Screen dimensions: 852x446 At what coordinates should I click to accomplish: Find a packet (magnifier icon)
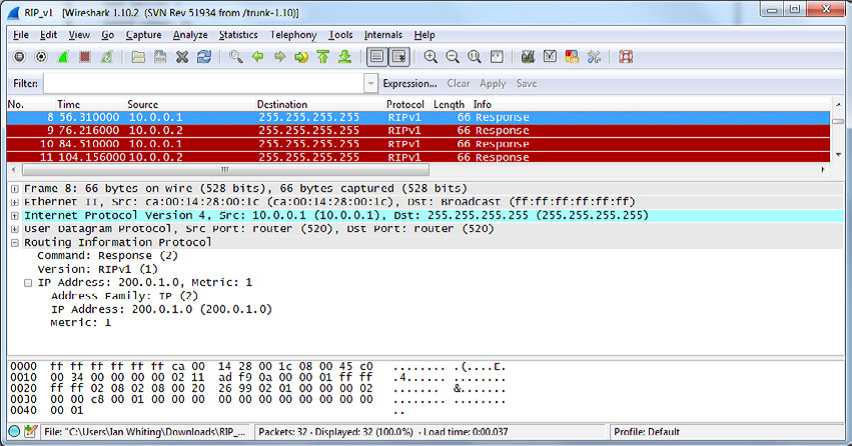235,56
